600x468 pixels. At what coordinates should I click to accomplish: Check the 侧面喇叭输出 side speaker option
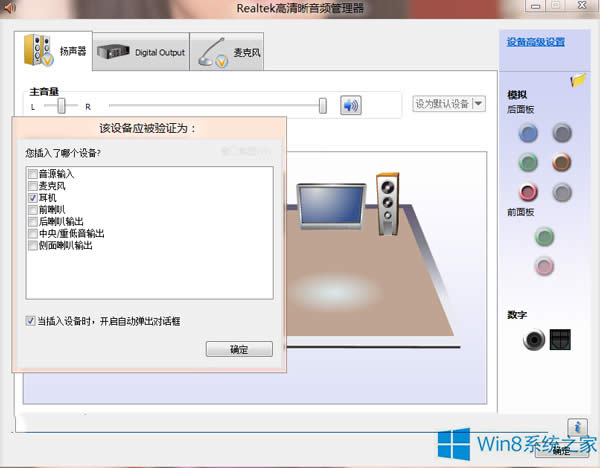point(33,245)
